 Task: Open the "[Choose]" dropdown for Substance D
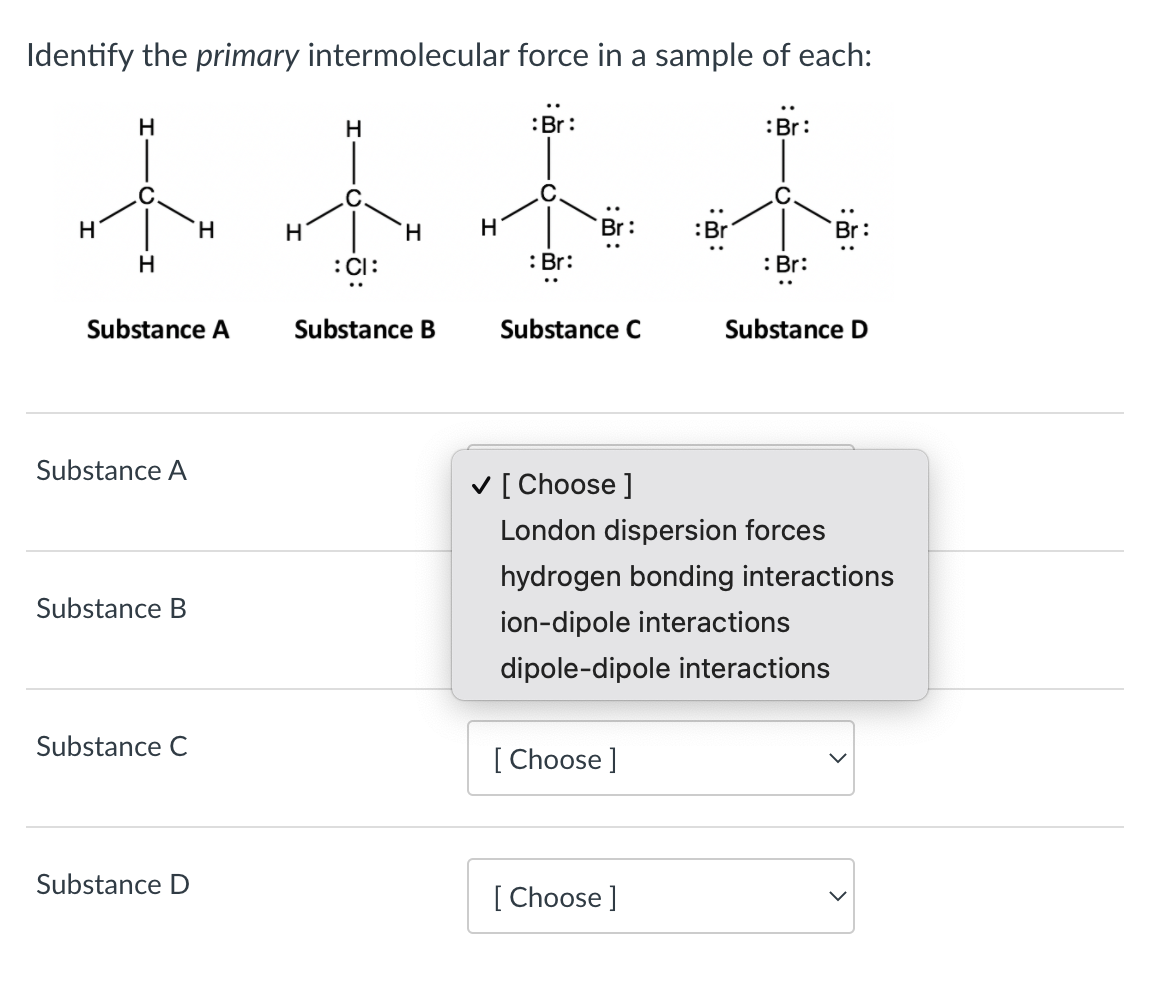[660, 896]
